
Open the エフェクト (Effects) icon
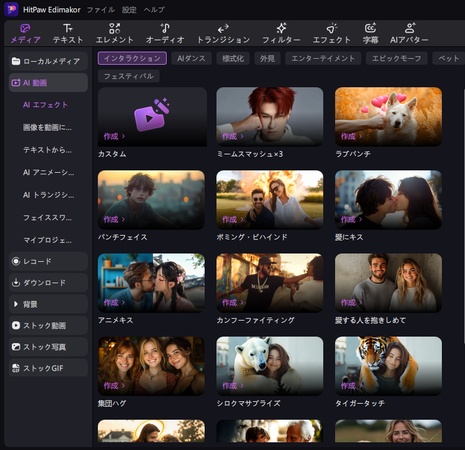(x=332, y=28)
